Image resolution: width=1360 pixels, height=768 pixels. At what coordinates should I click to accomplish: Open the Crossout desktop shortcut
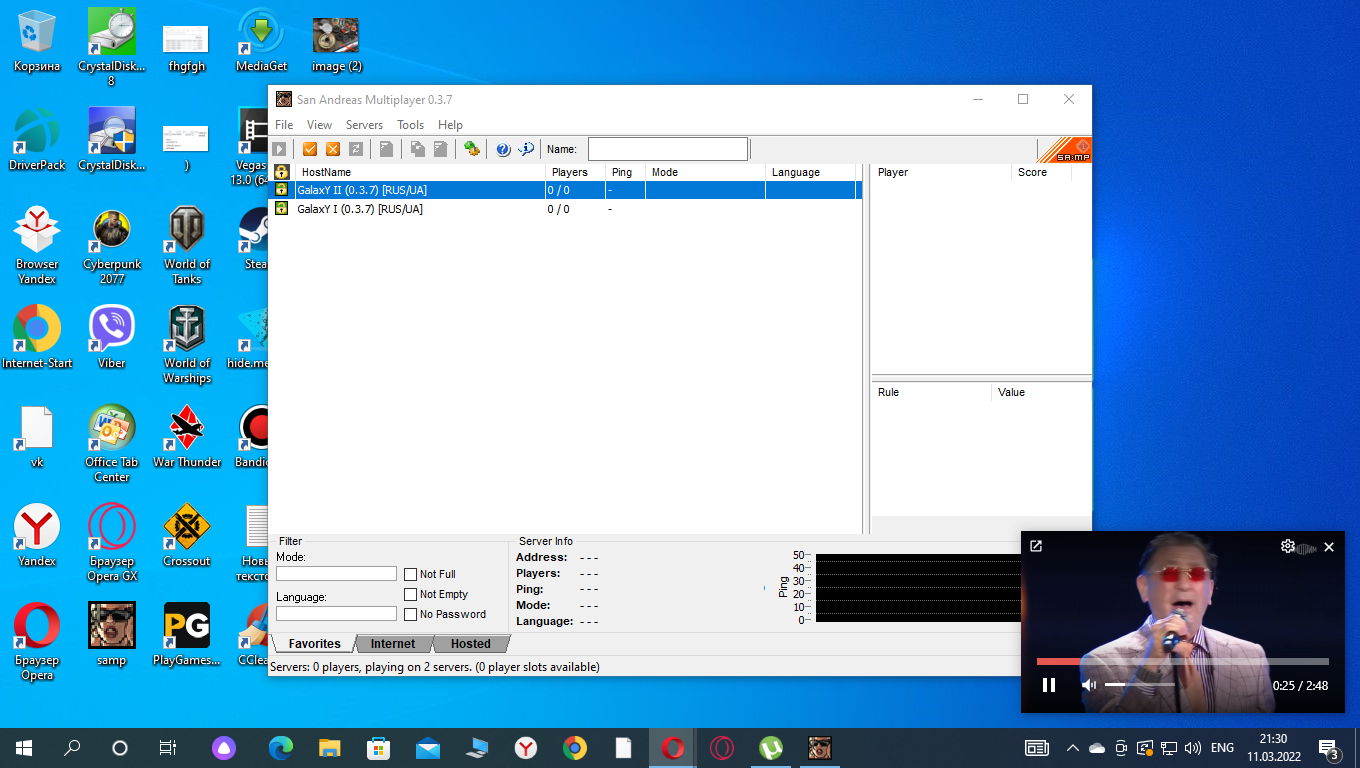point(187,536)
